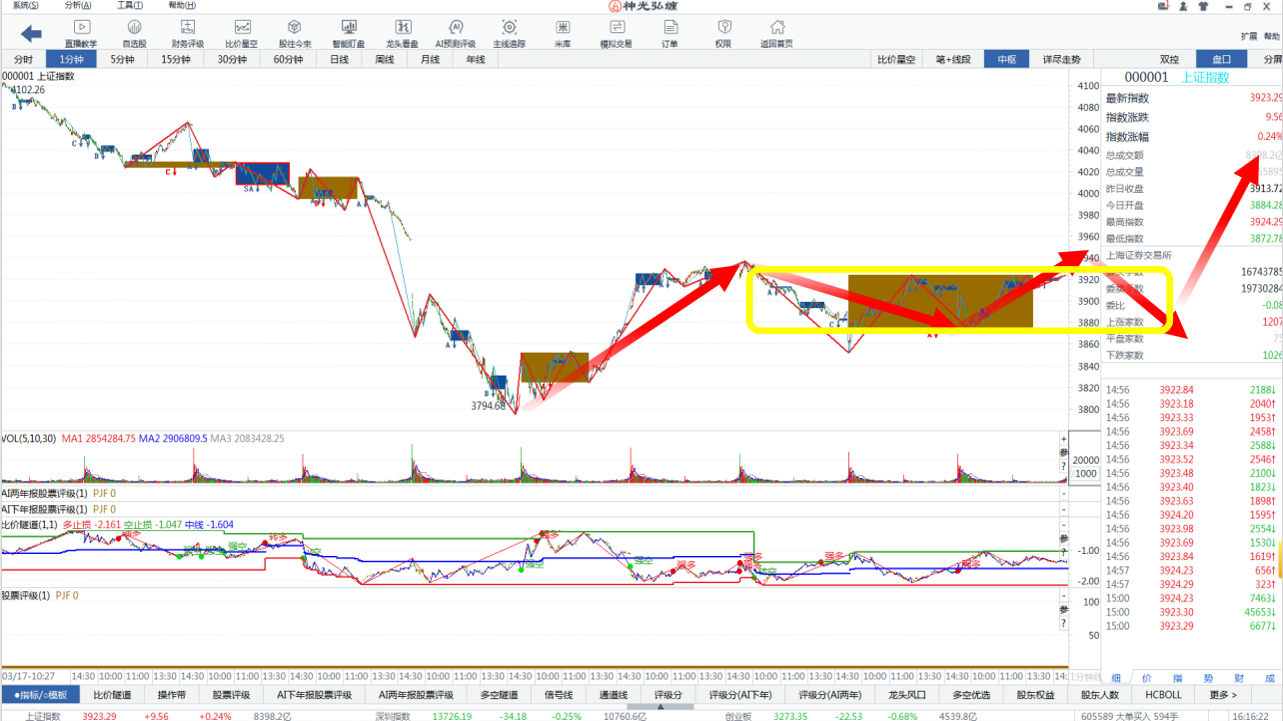Viewport: 1283px width, 721px height.
Task: Click the 双控 panel button
Action: point(1169,59)
